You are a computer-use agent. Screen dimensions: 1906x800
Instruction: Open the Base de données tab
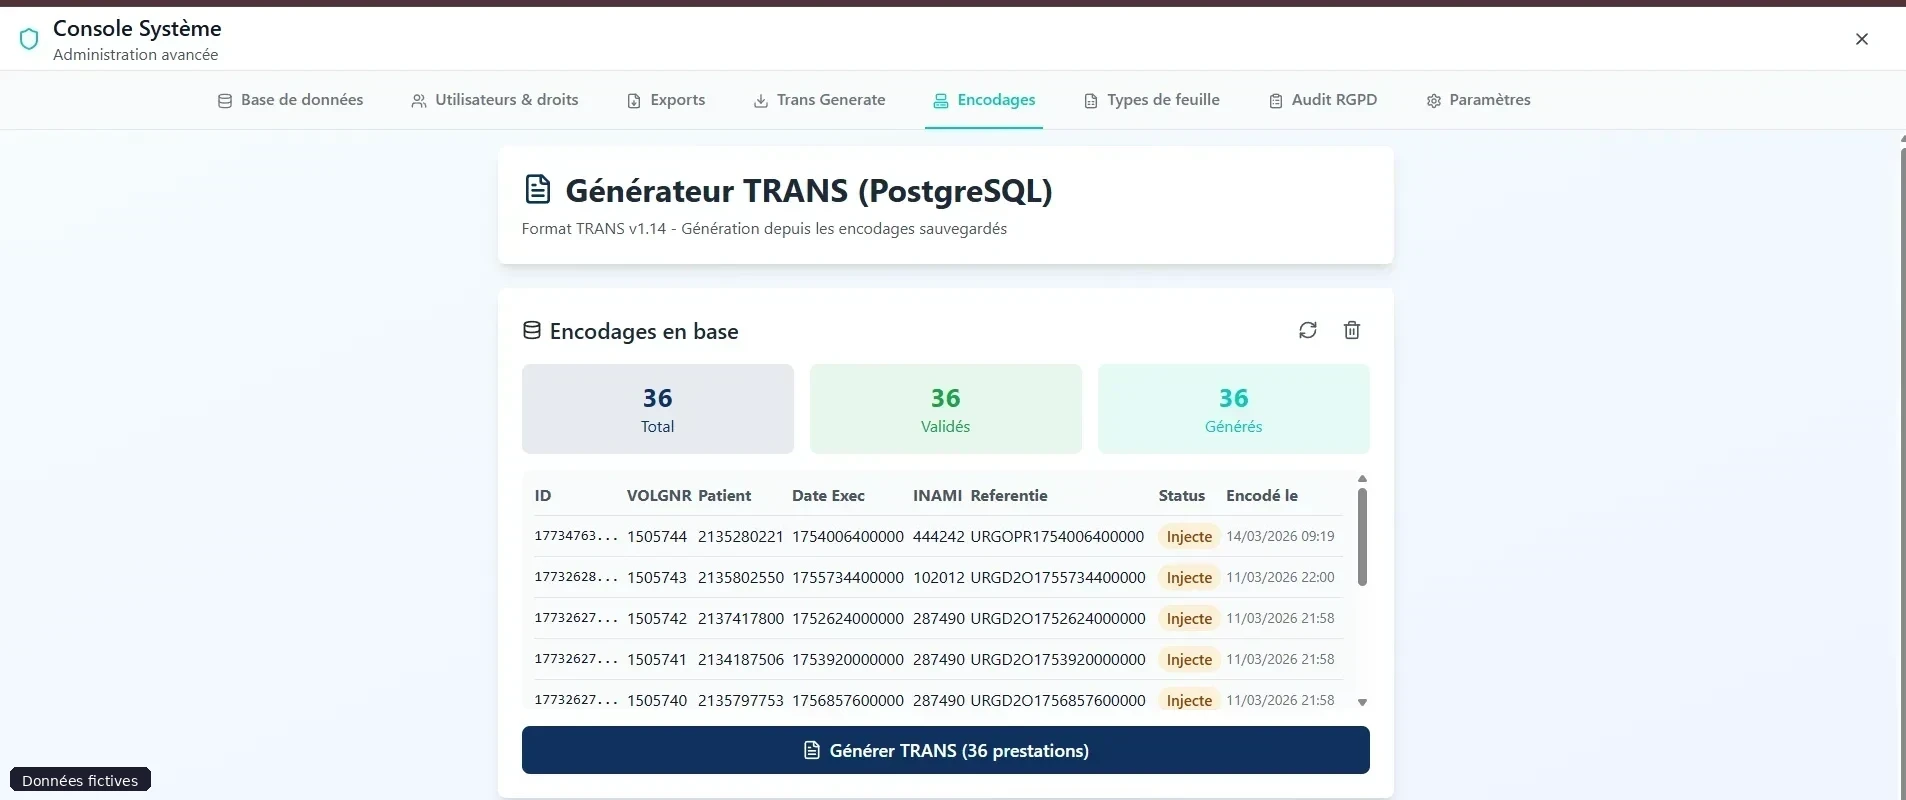(x=290, y=100)
